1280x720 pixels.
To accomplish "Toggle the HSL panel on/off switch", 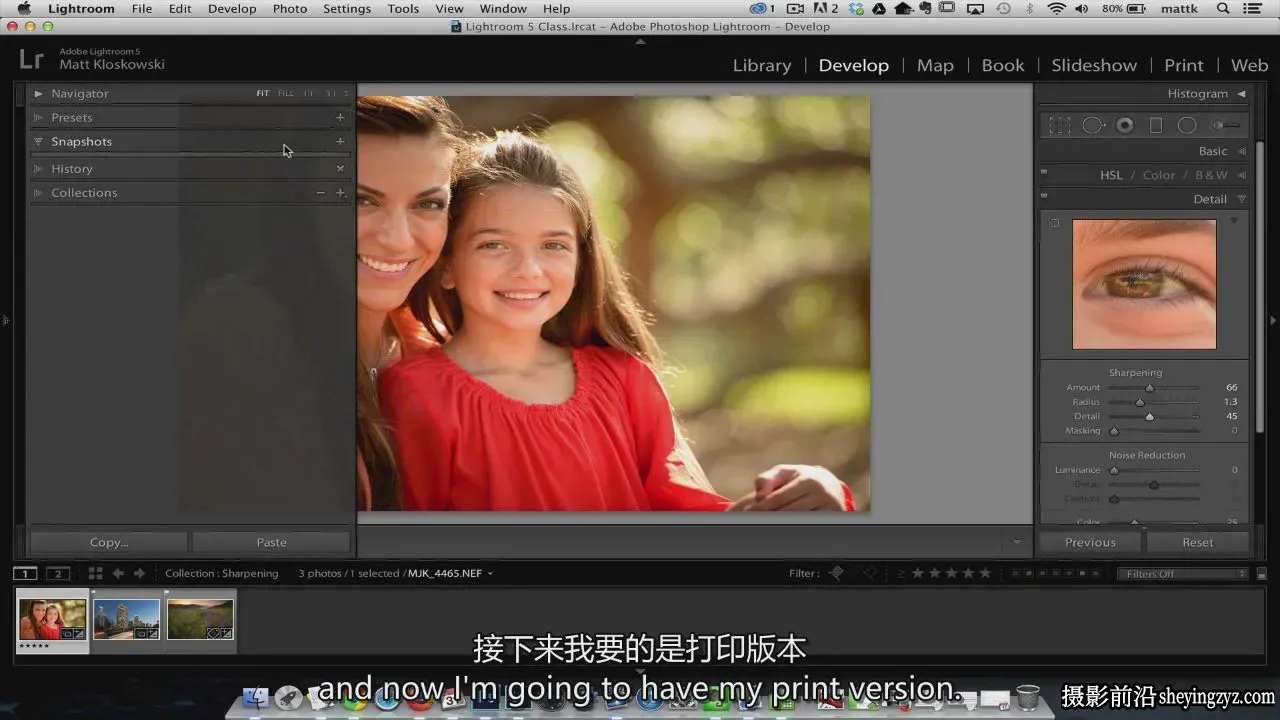I will (x=1044, y=171).
